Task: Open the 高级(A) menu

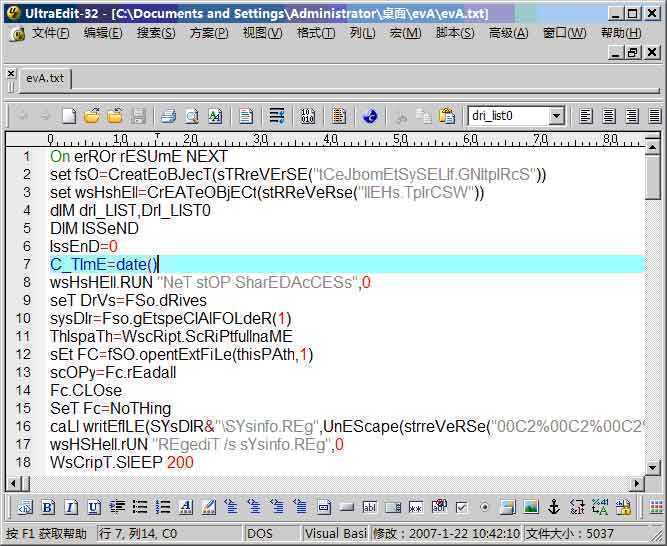Action: click(x=508, y=33)
